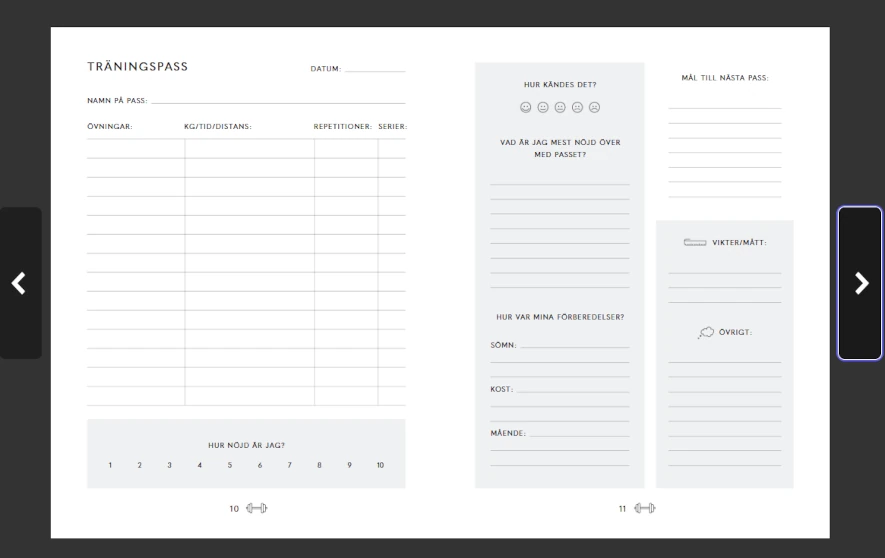This screenshot has width=885, height=558.
Task: Click the dumbbell icon next to page 10
Action: (257, 508)
